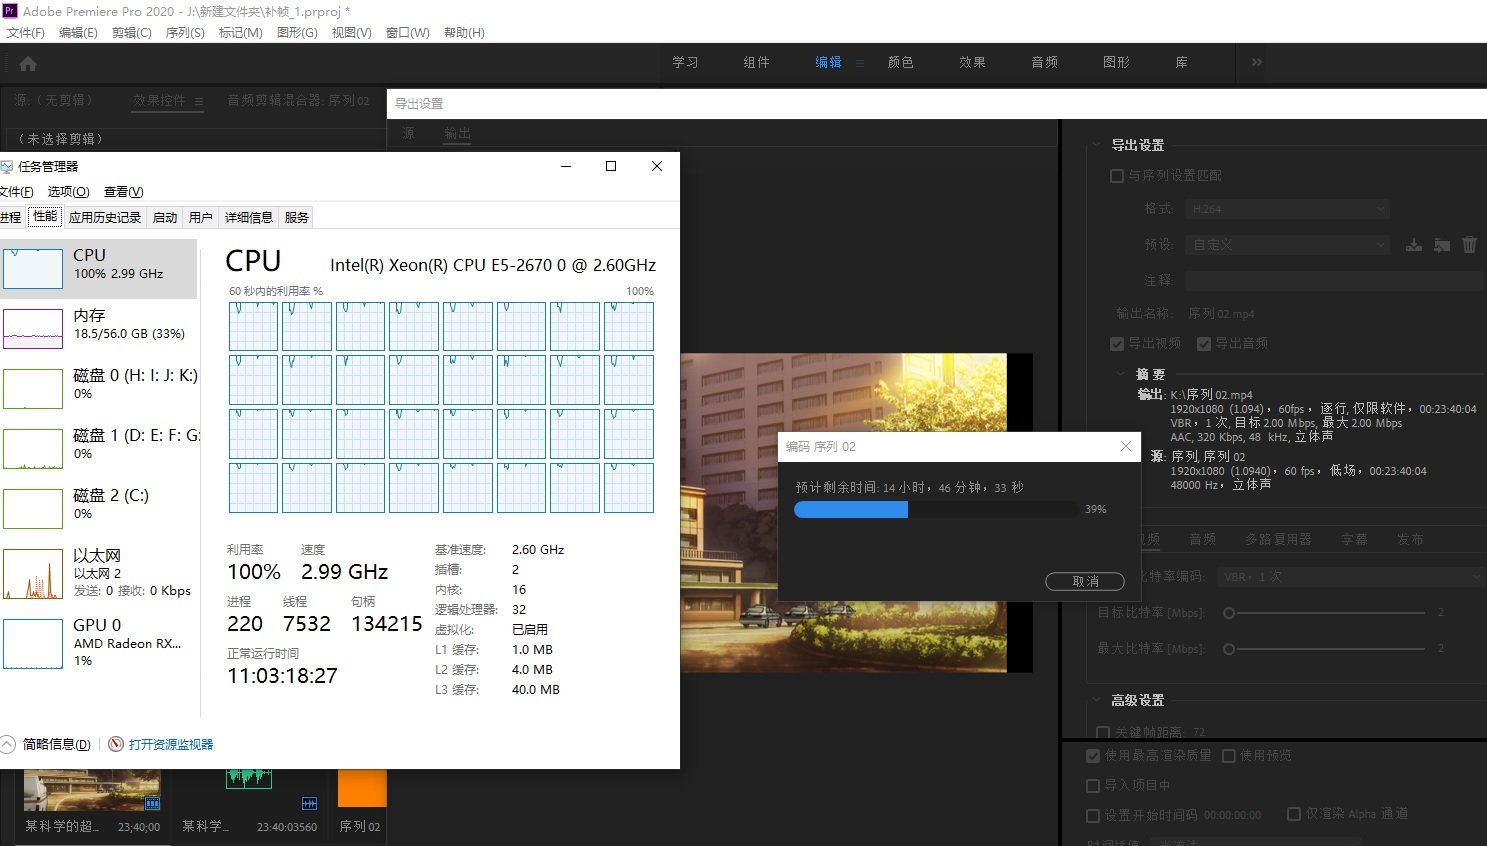Viewport: 1487px width, 846px height.
Task: Open the 文件(F) menu in Premiere Pro
Action: click(x=26, y=33)
